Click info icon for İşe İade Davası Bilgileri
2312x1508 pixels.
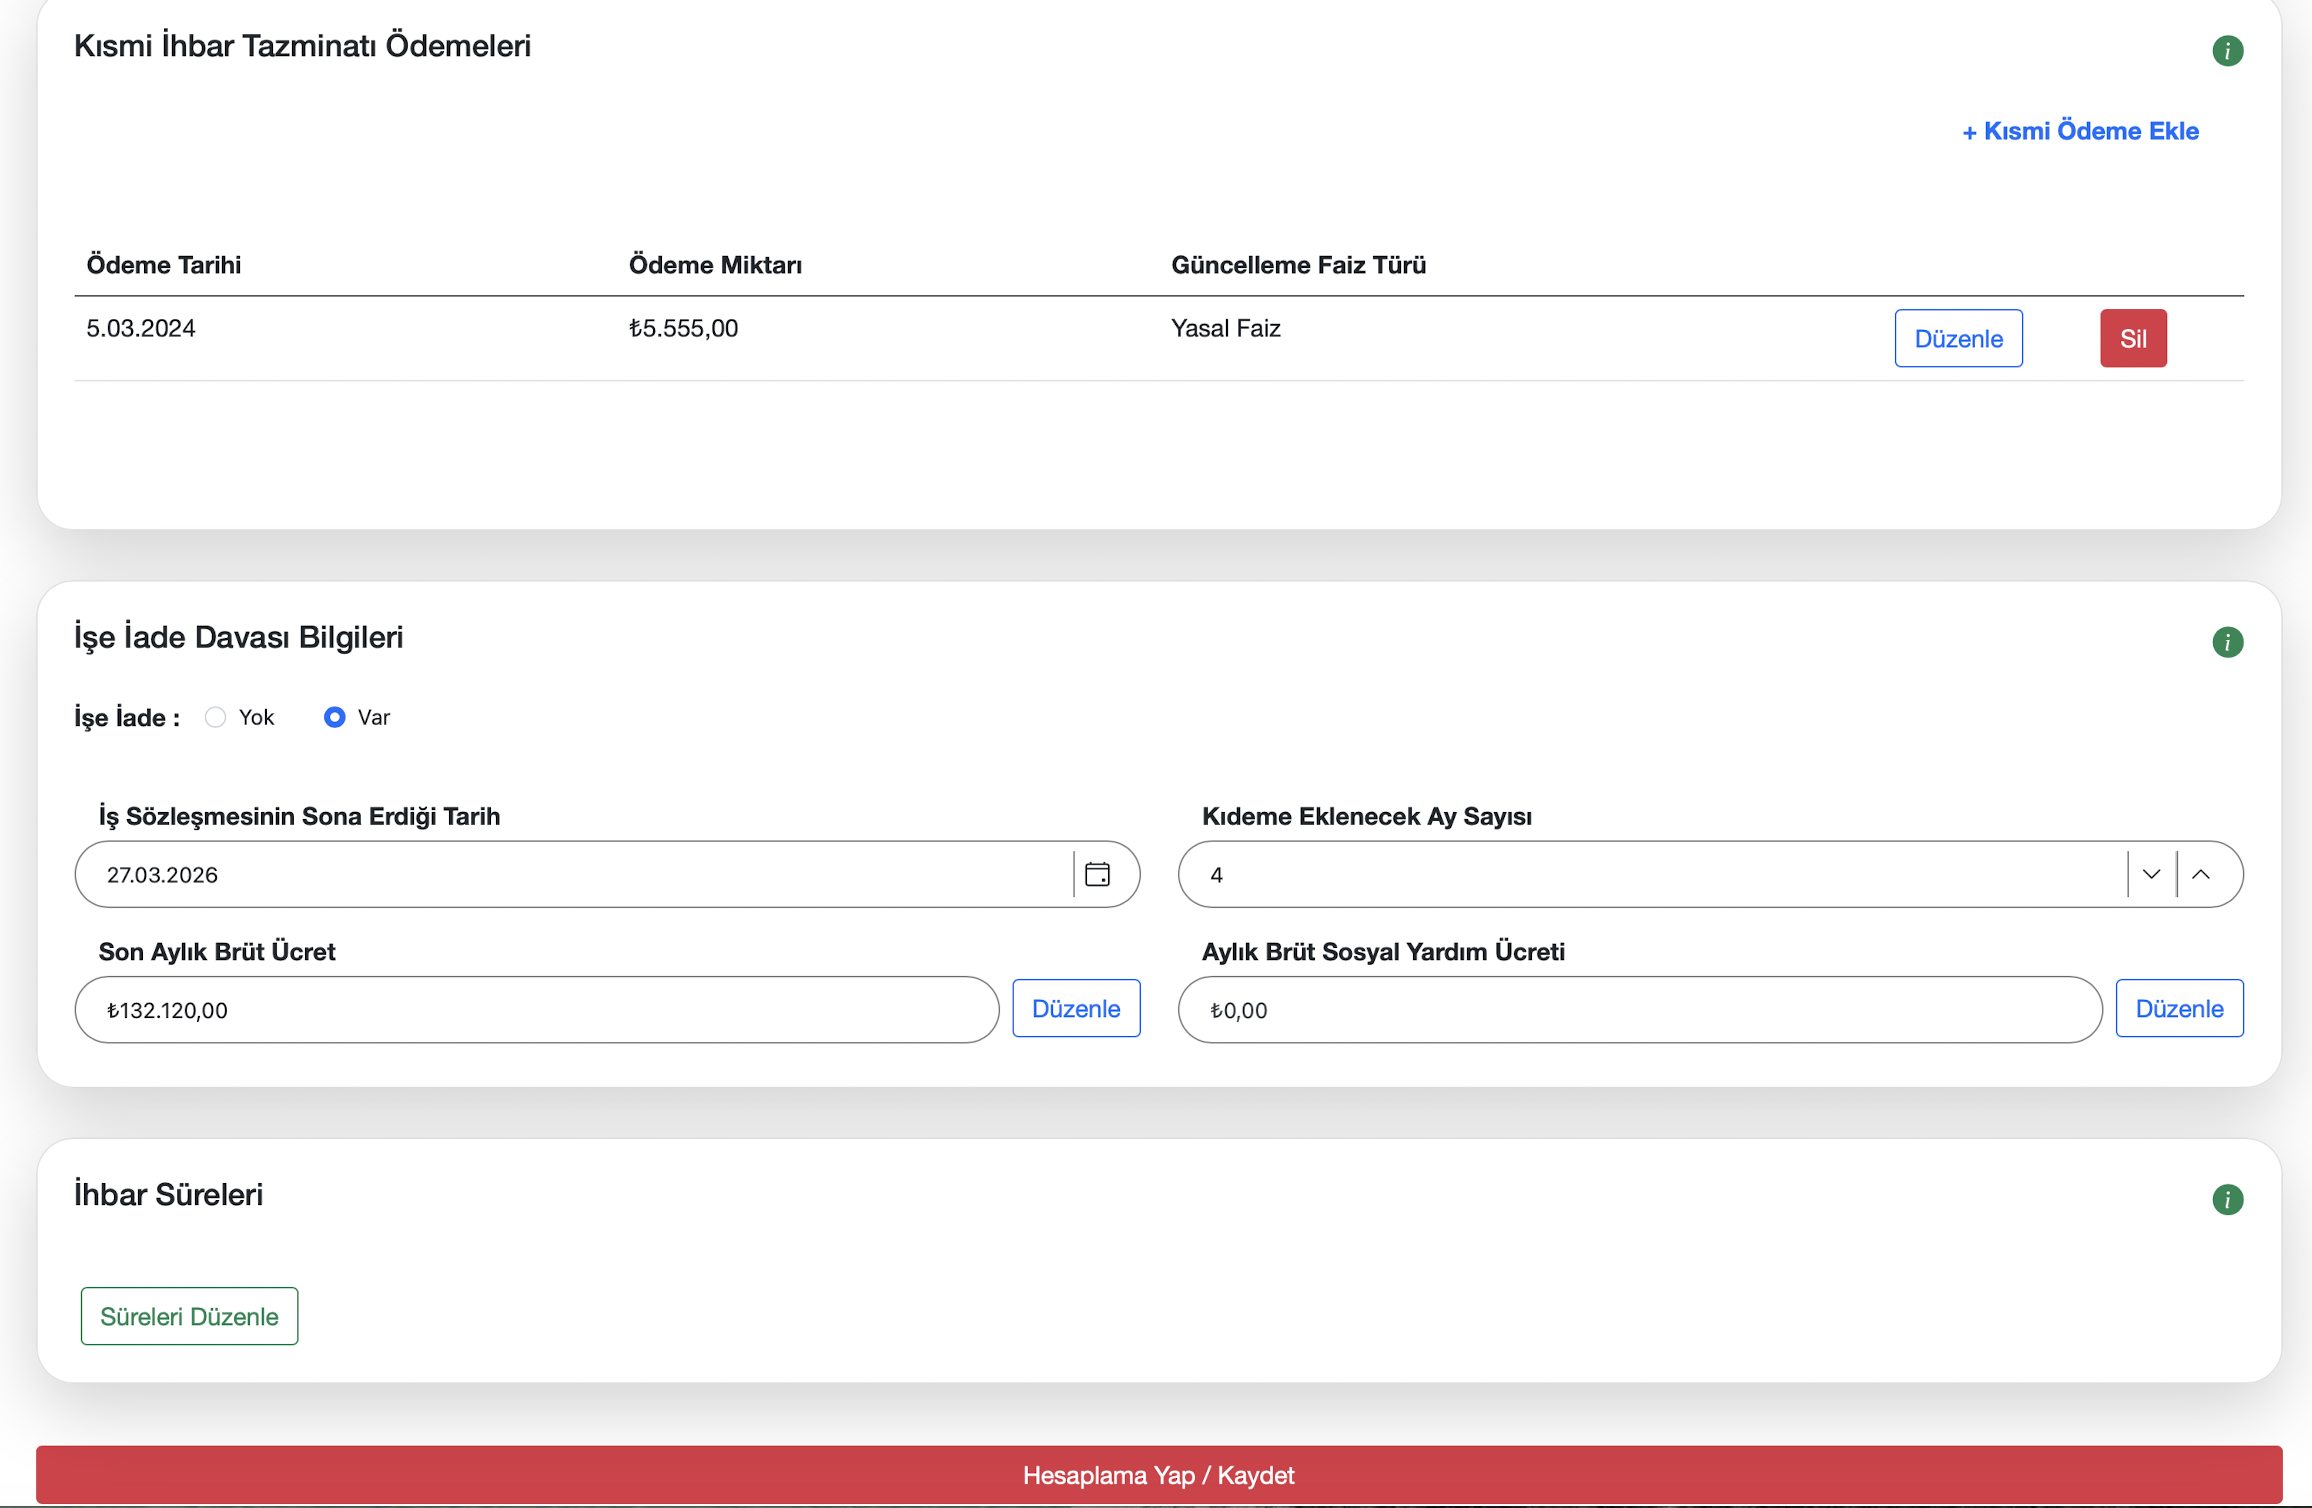2227,642
